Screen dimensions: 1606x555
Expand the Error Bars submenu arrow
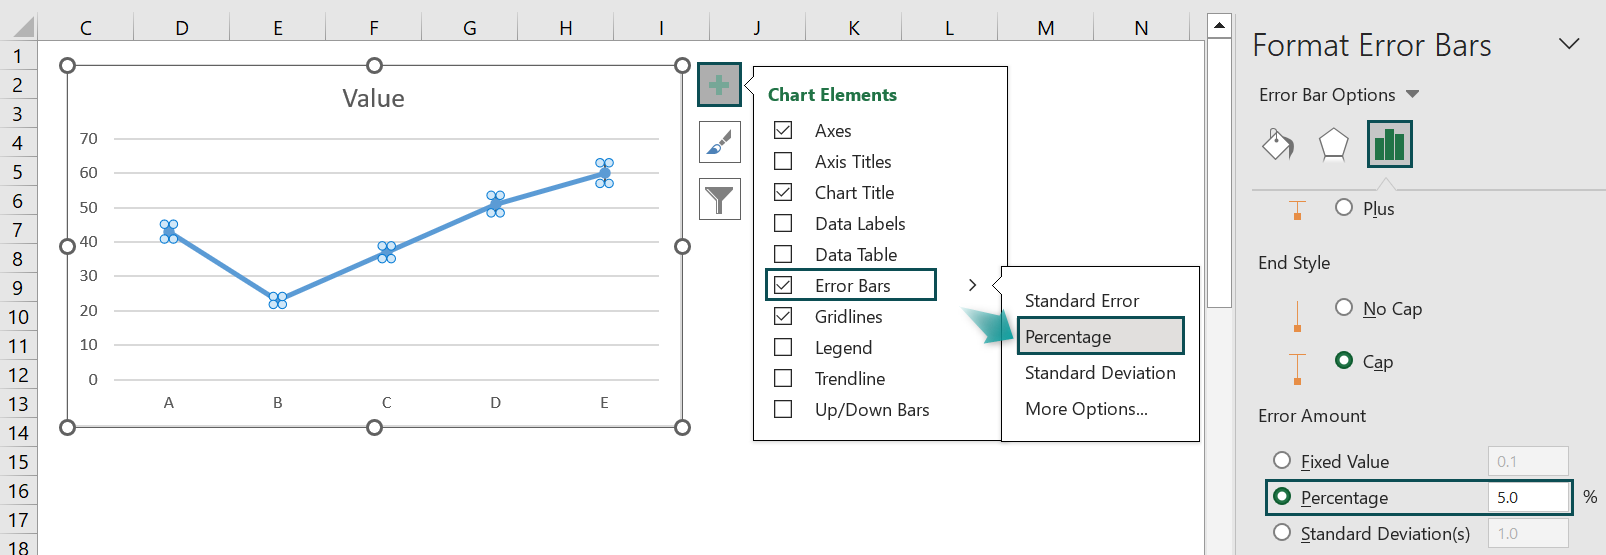click(972, 285)
